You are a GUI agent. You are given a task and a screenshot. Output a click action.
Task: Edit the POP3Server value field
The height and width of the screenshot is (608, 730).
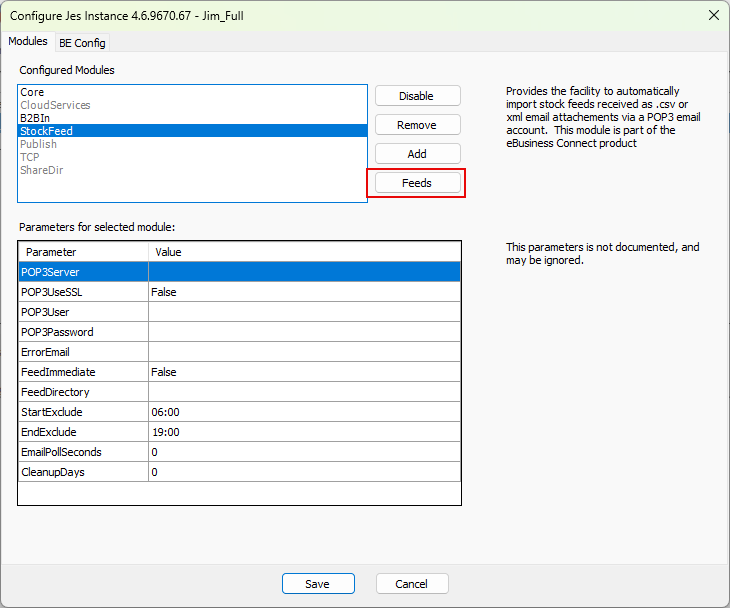coord(304,272)
